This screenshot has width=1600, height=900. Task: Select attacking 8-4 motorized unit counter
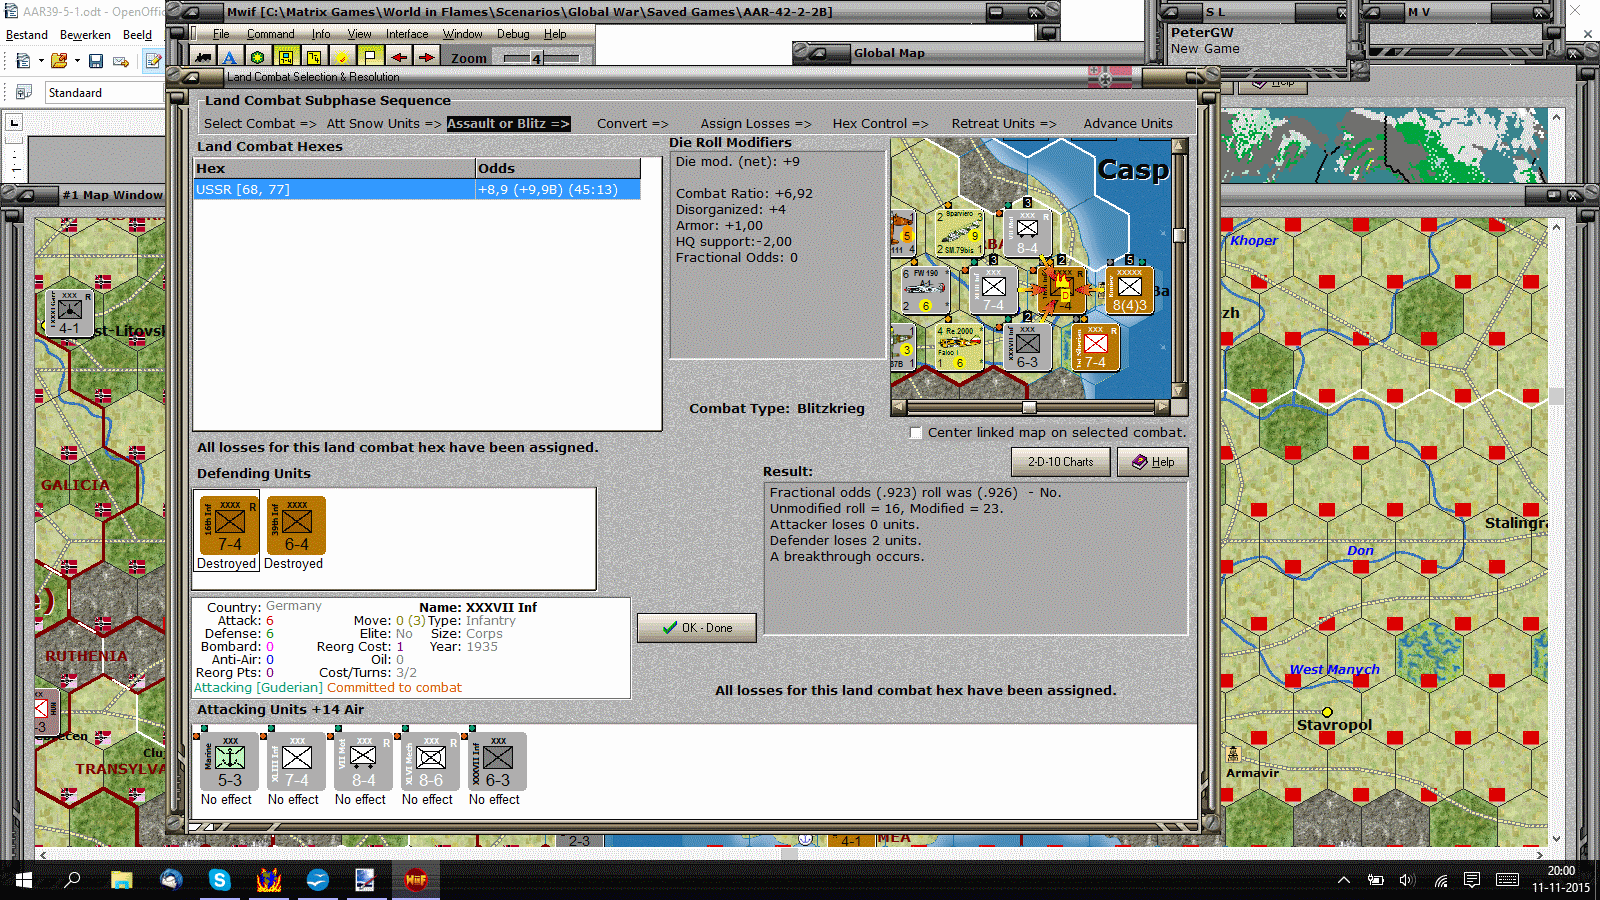point(364,761)
